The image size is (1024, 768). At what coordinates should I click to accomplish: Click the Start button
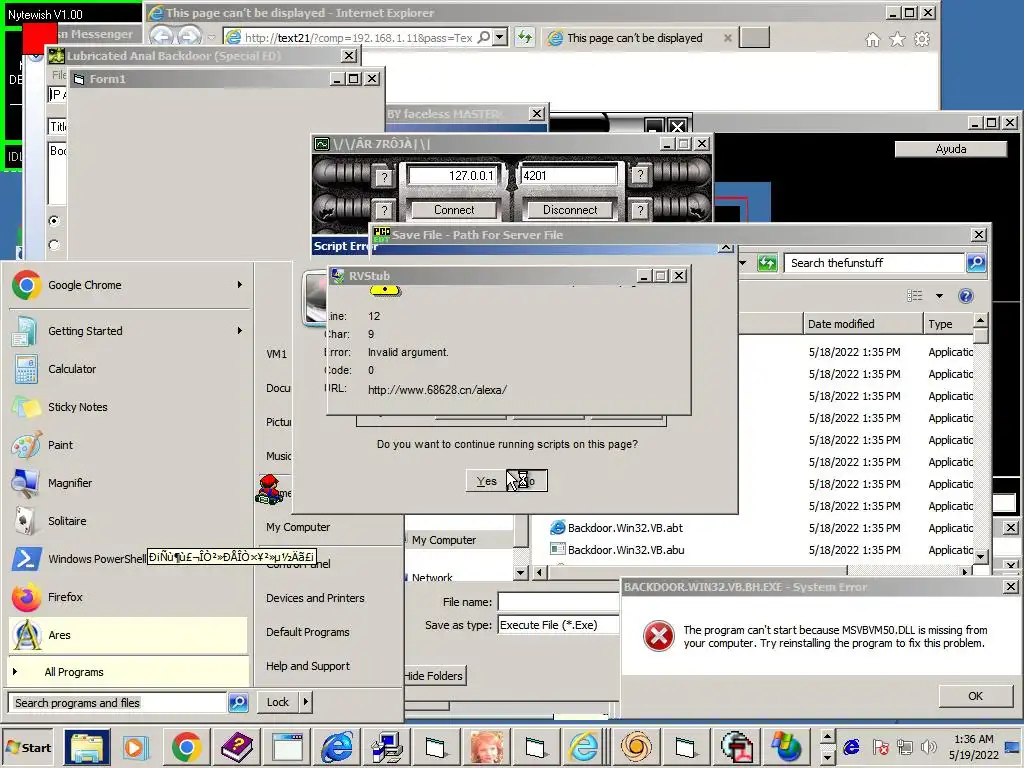click(x=29, y=746)
